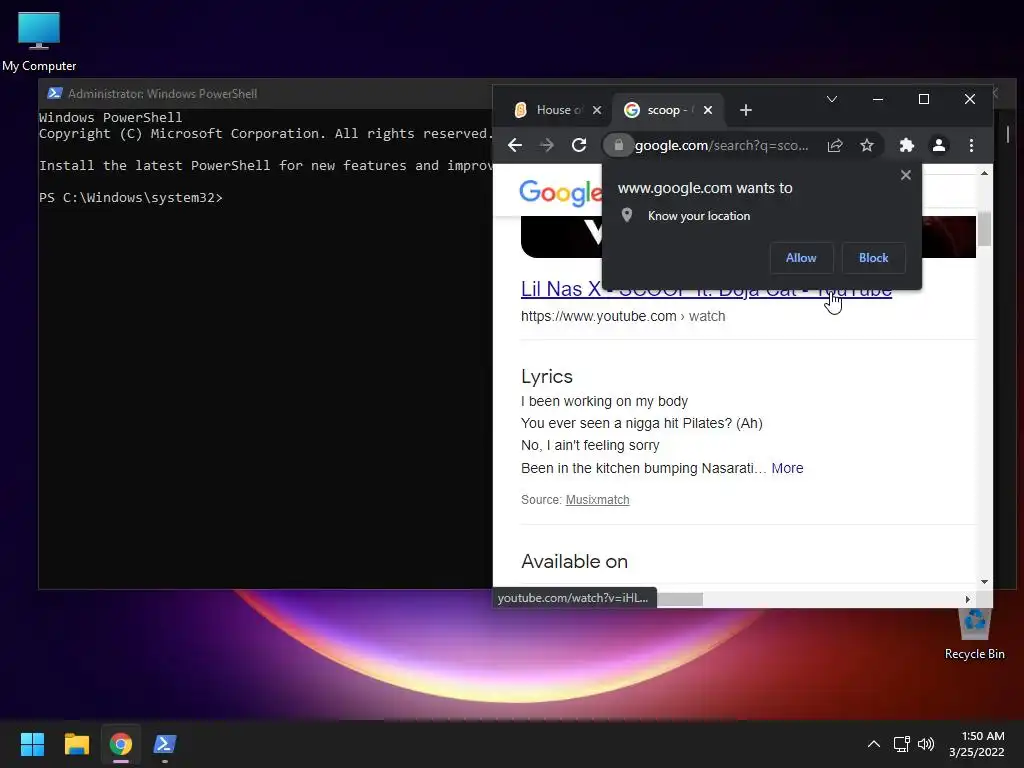Click the Lyrics heading text

tap(547, 376)
